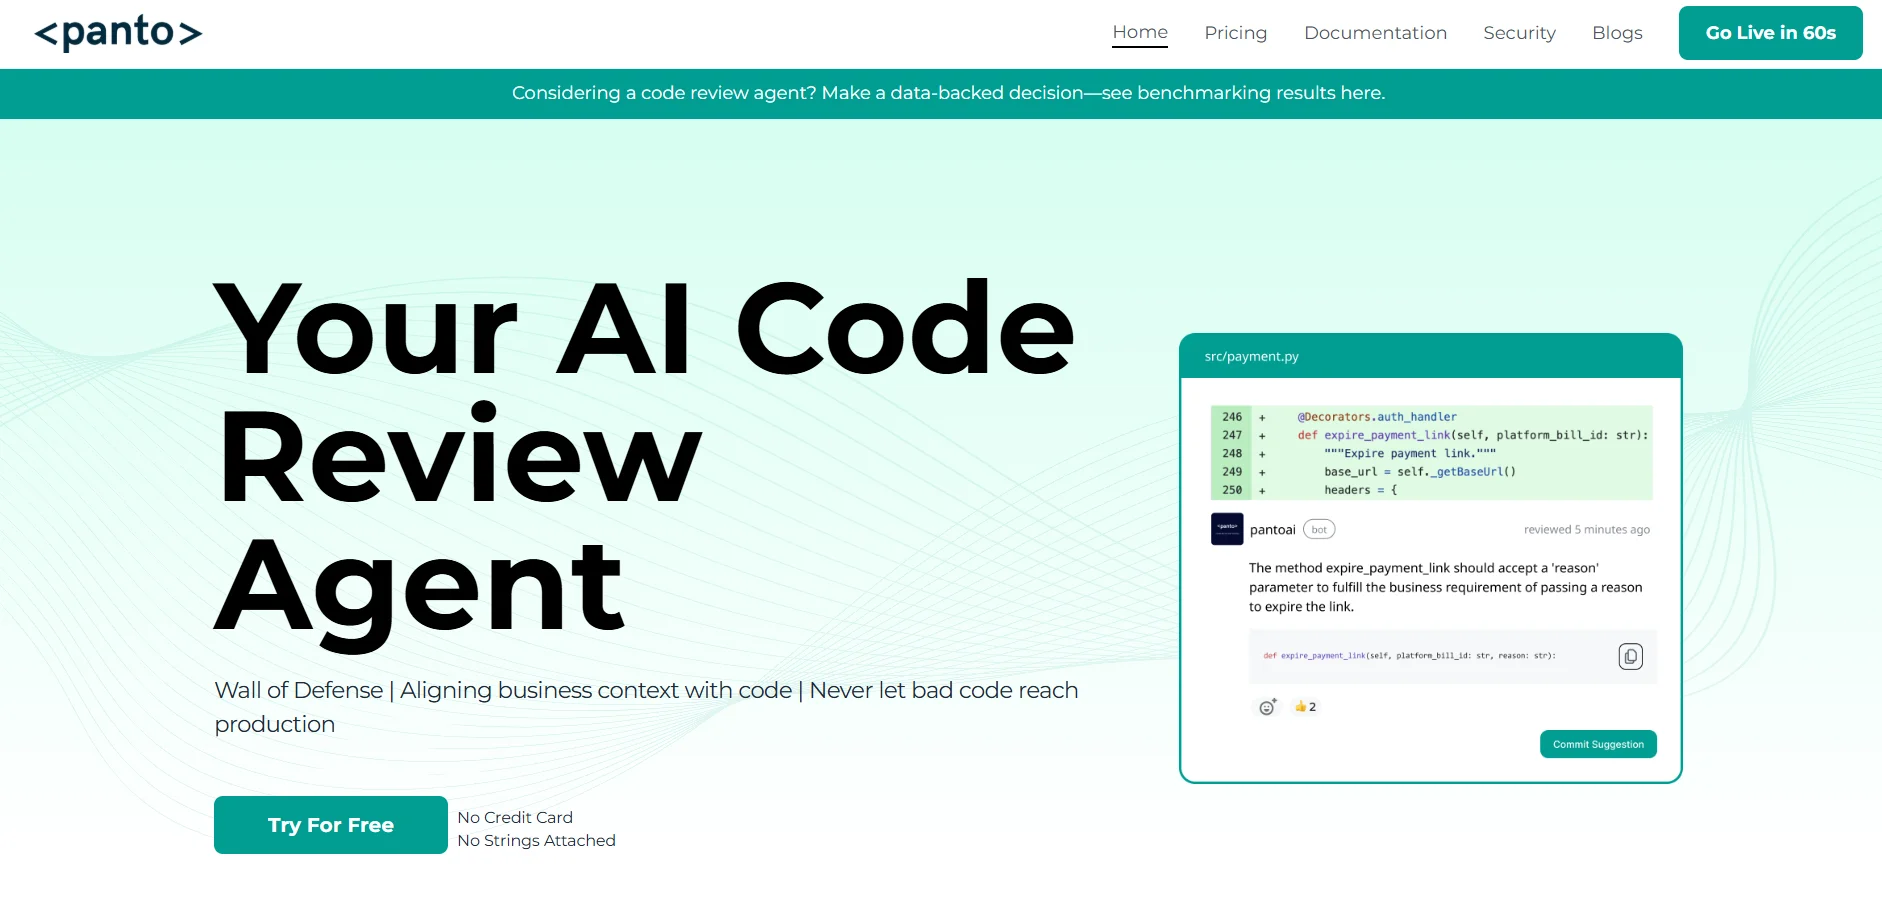Select the src/payment.py file header
The width and height of the screenshot is (1882, 907).
tap(1251, 357)
